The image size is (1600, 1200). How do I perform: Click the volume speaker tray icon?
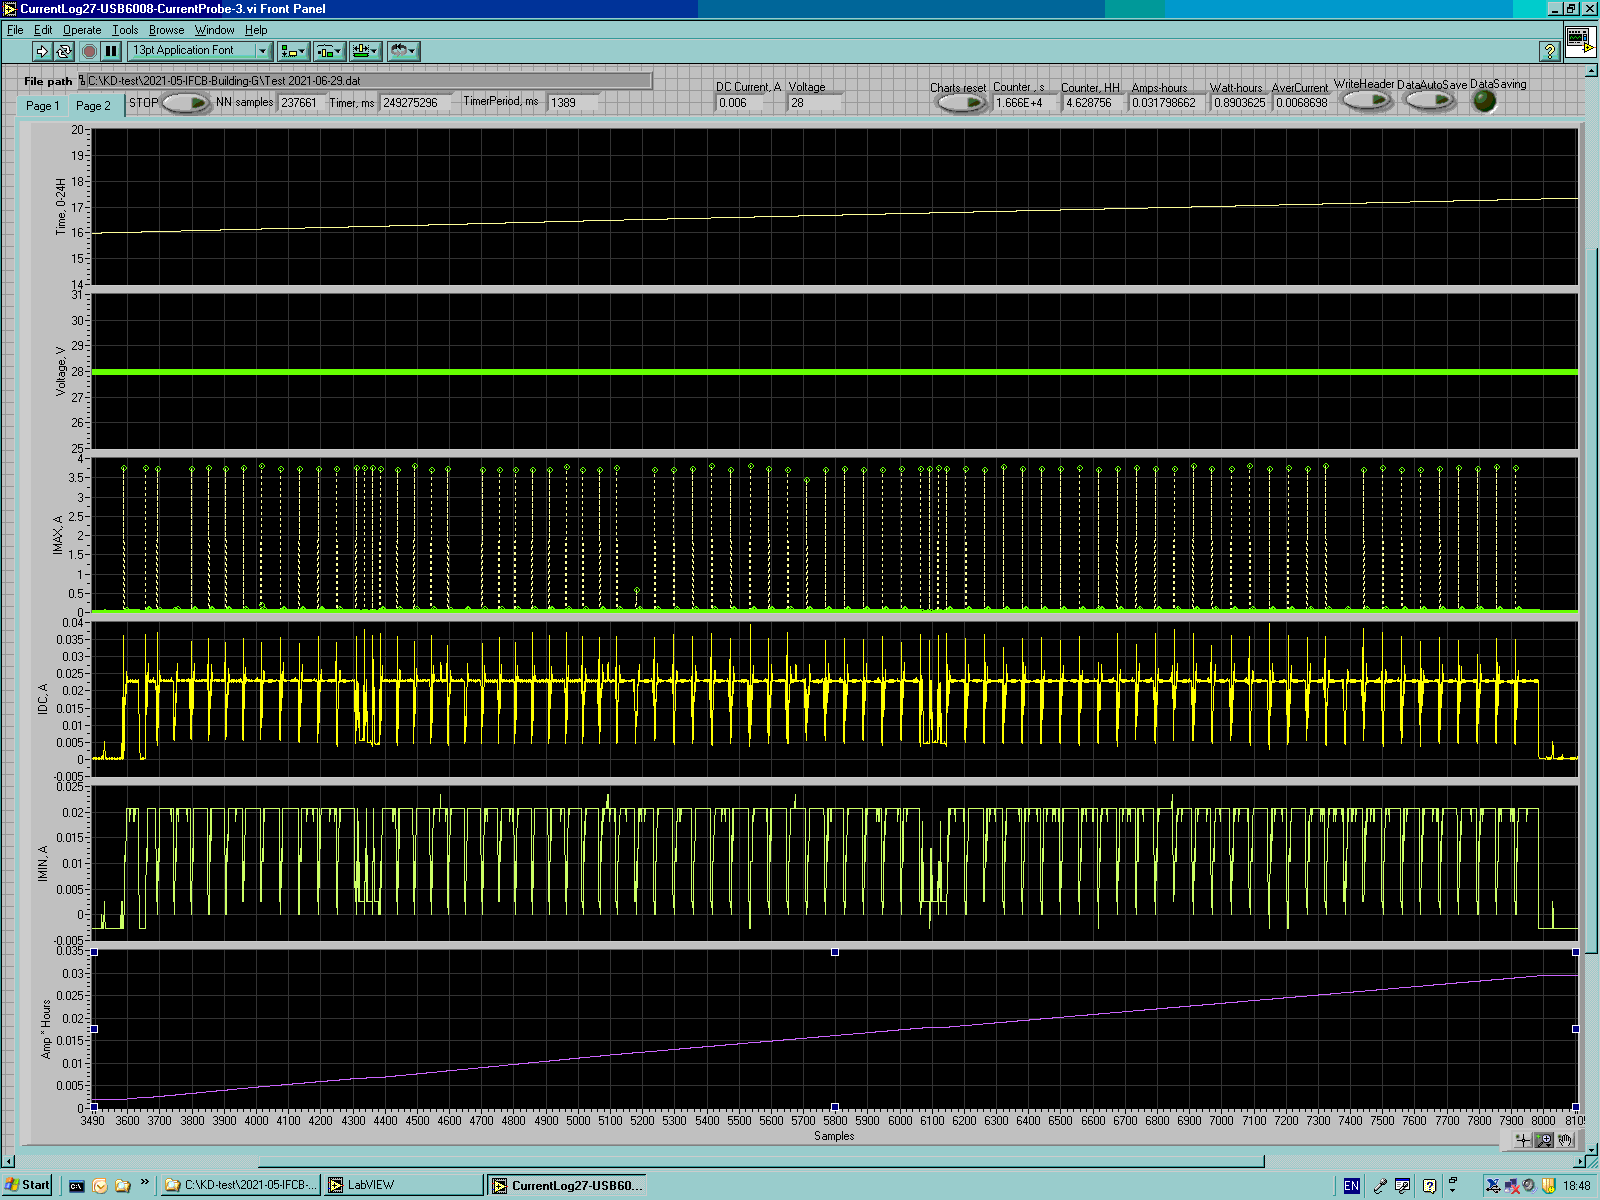(1529, 1186)
